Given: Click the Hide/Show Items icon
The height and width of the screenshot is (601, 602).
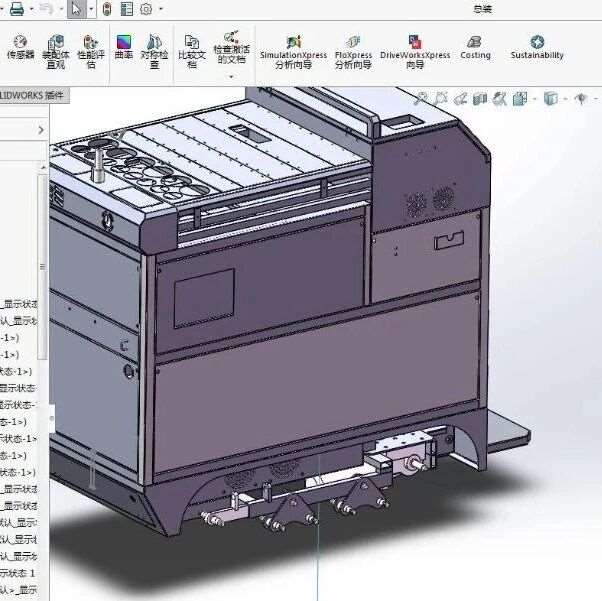Looking at the screenshot, I should [581, 99].
